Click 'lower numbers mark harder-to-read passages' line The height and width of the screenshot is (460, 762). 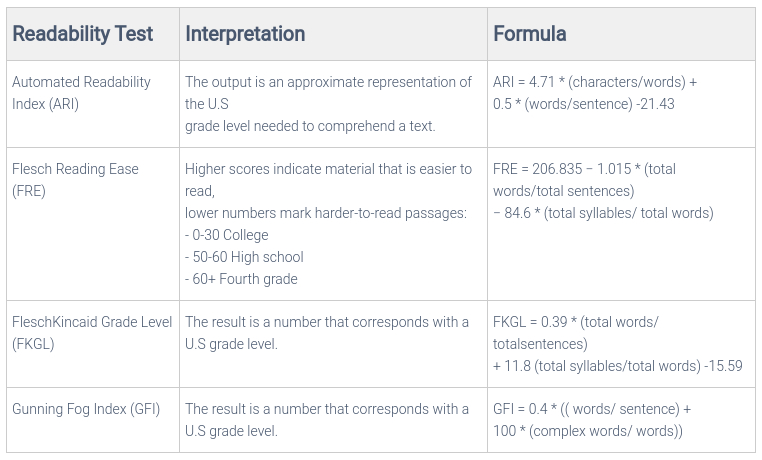[326, 213]
